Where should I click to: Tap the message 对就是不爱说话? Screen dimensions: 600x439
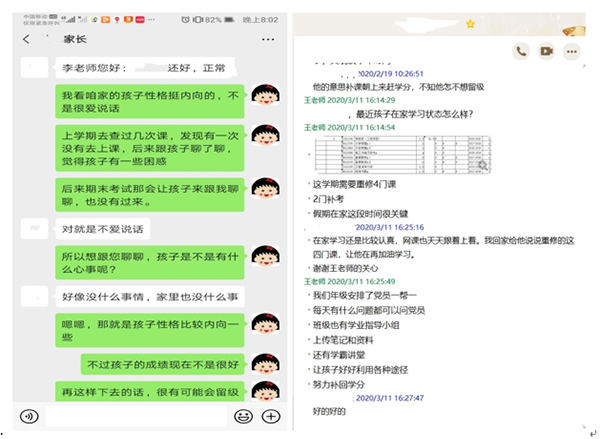103,229
